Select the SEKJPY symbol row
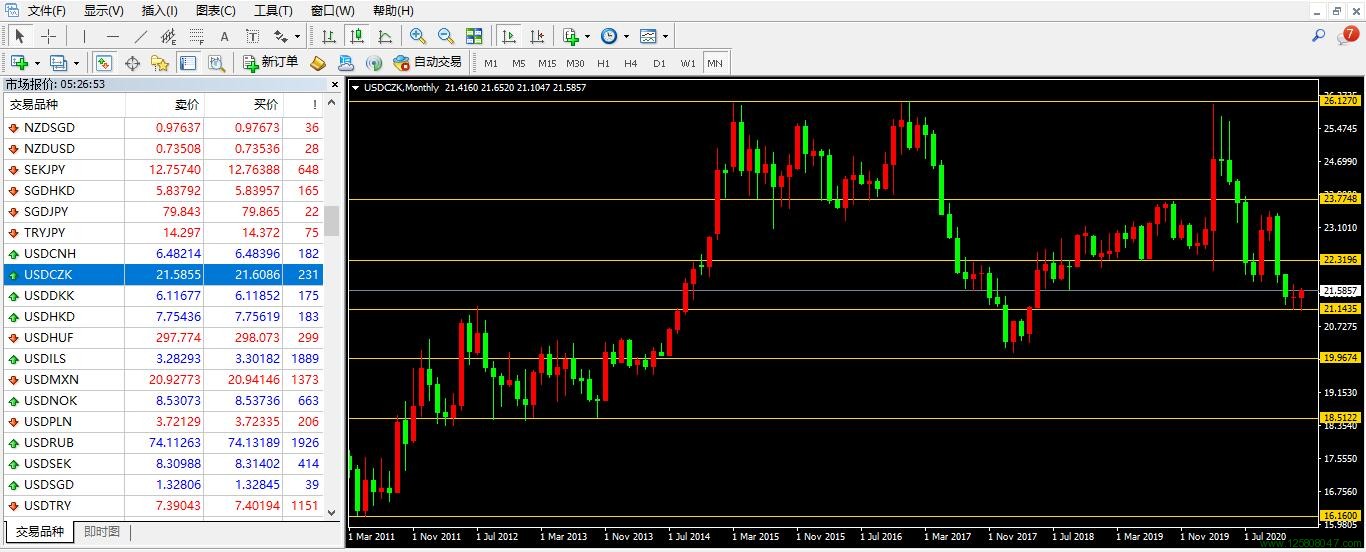Image resolution: width=1366 pixels, height=552 pixels. pos(164,170)
